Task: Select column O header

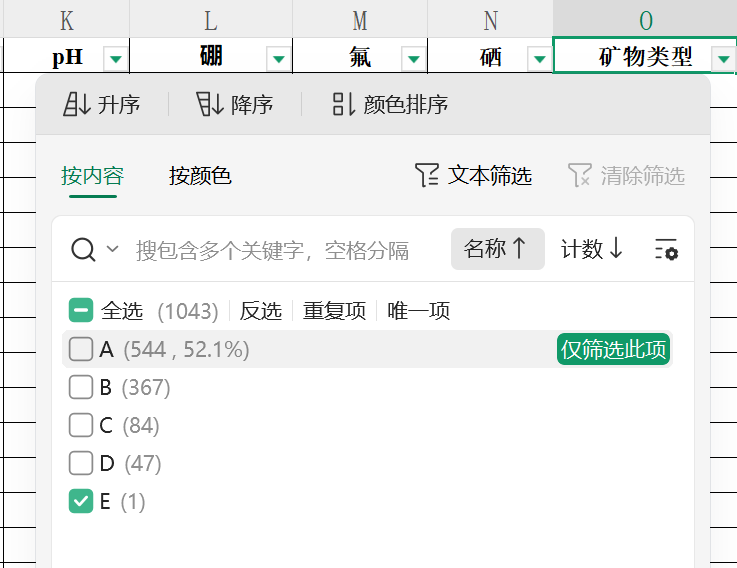Action: 645,20
